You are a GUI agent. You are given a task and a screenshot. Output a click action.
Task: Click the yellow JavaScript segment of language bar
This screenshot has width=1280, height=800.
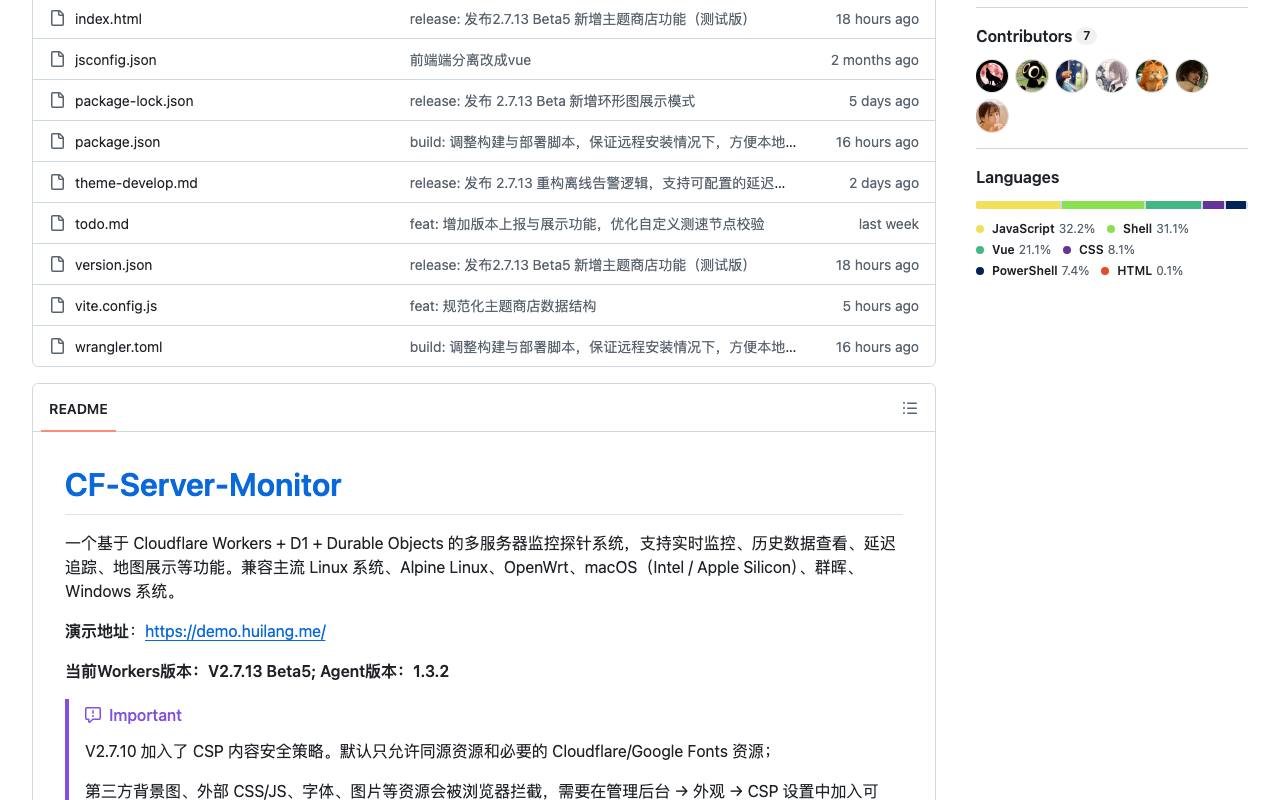(x=1019, y=205)
